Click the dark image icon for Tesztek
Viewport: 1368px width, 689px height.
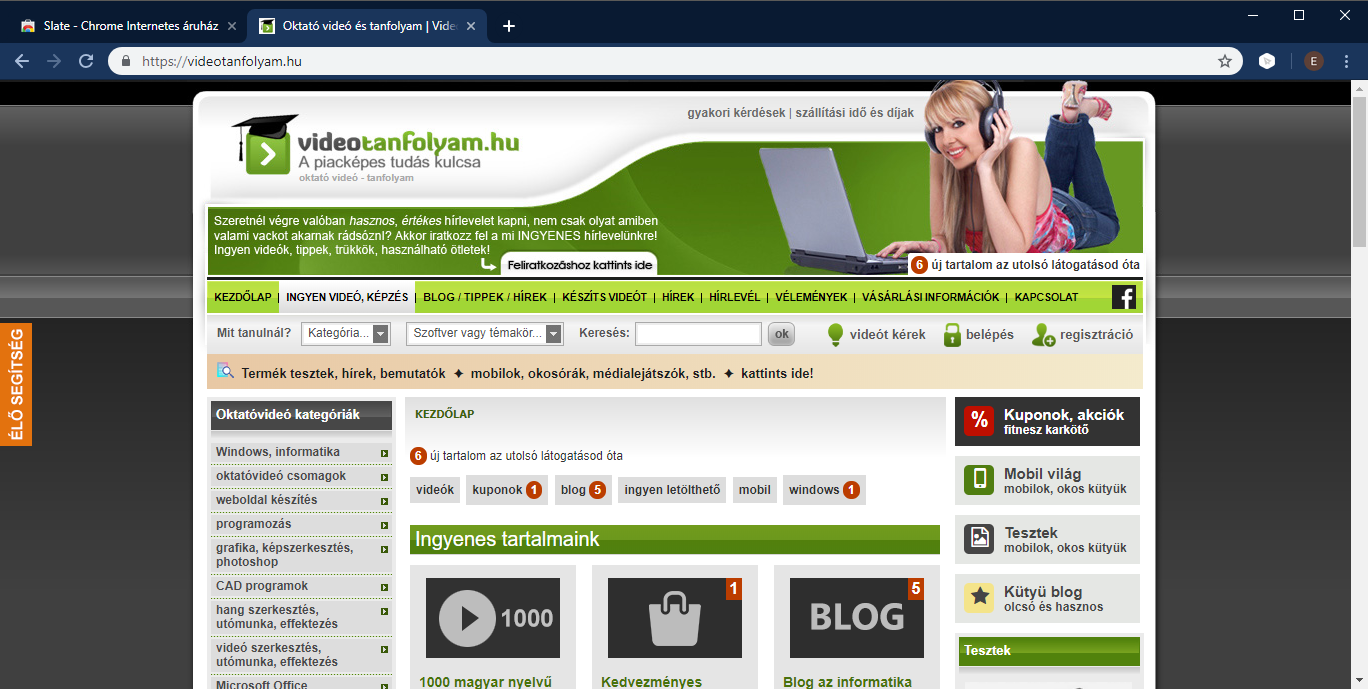click(979, 539)
